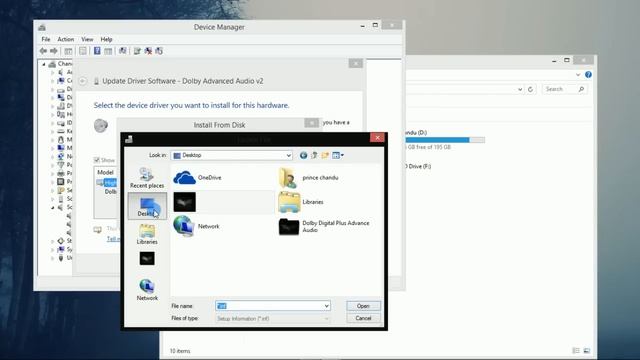Click the Scan for hardware changes toolbar icon
This screenshot has width=640, height=360.
tap(122, 51)
